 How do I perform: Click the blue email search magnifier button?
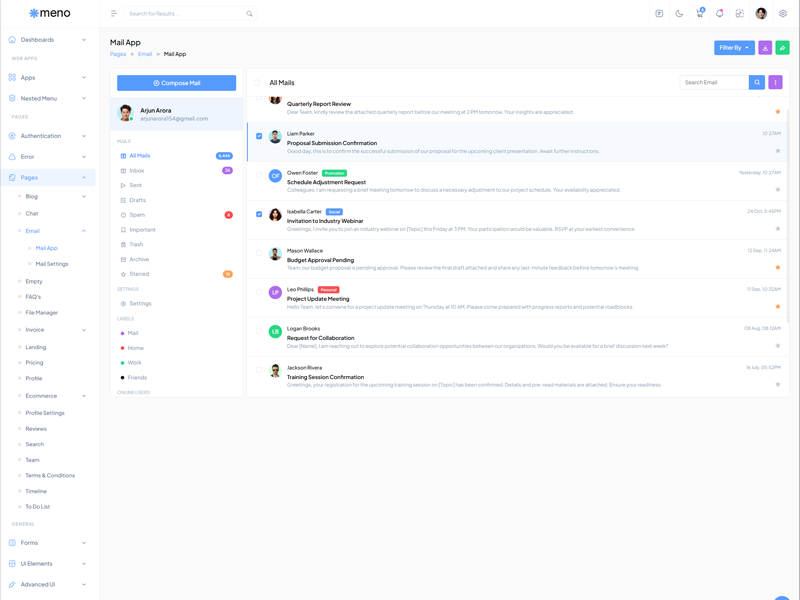(757, 83)
